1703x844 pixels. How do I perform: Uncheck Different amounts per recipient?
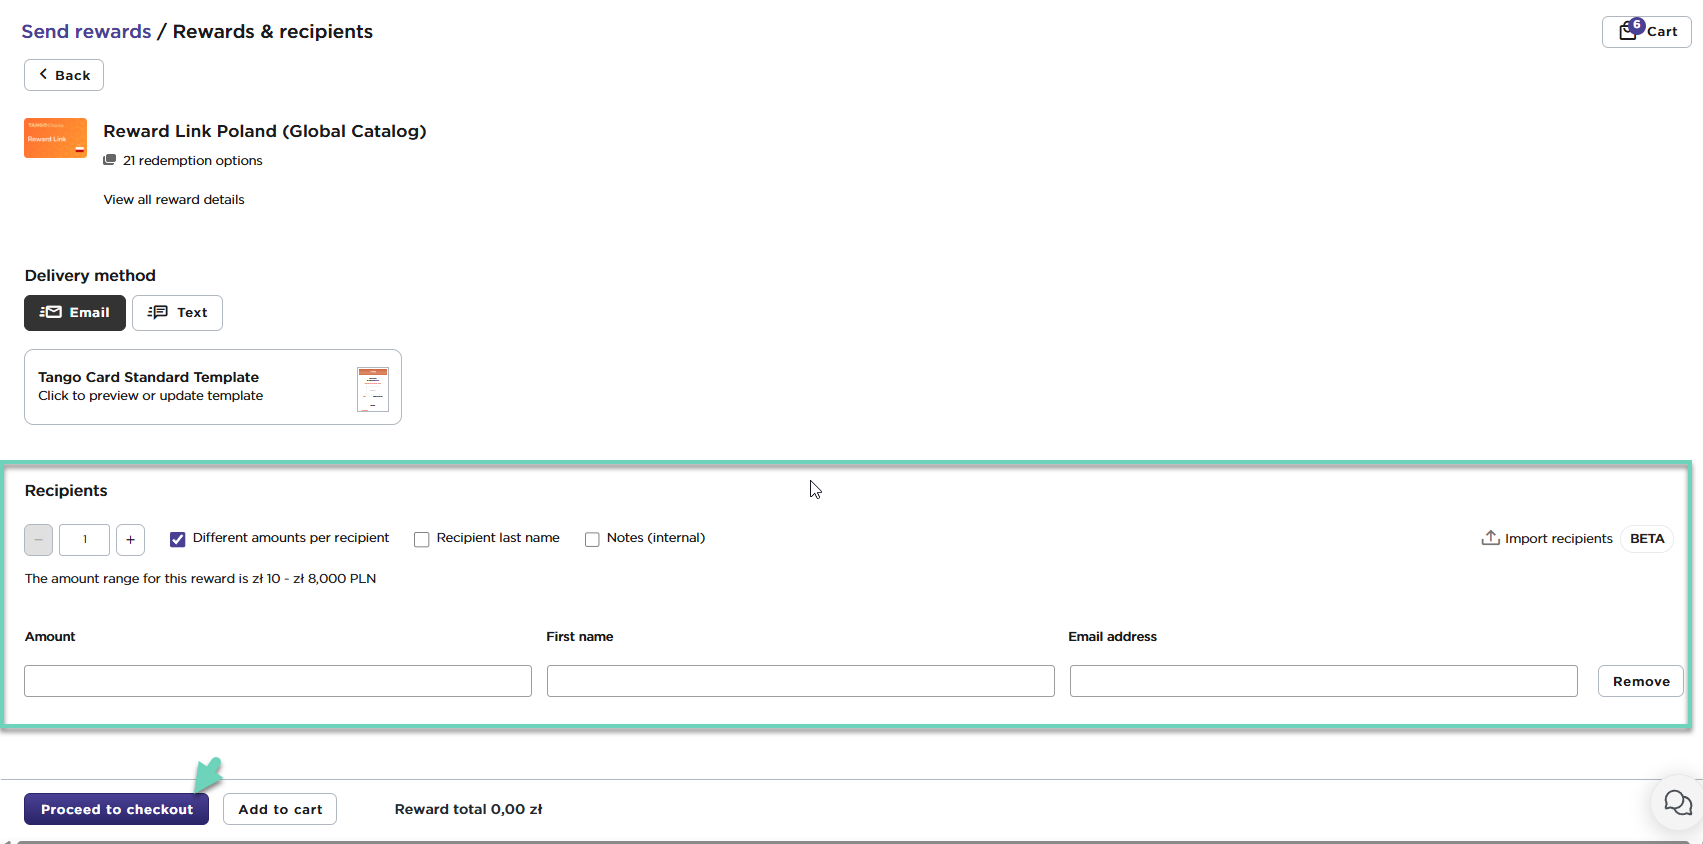178,539
